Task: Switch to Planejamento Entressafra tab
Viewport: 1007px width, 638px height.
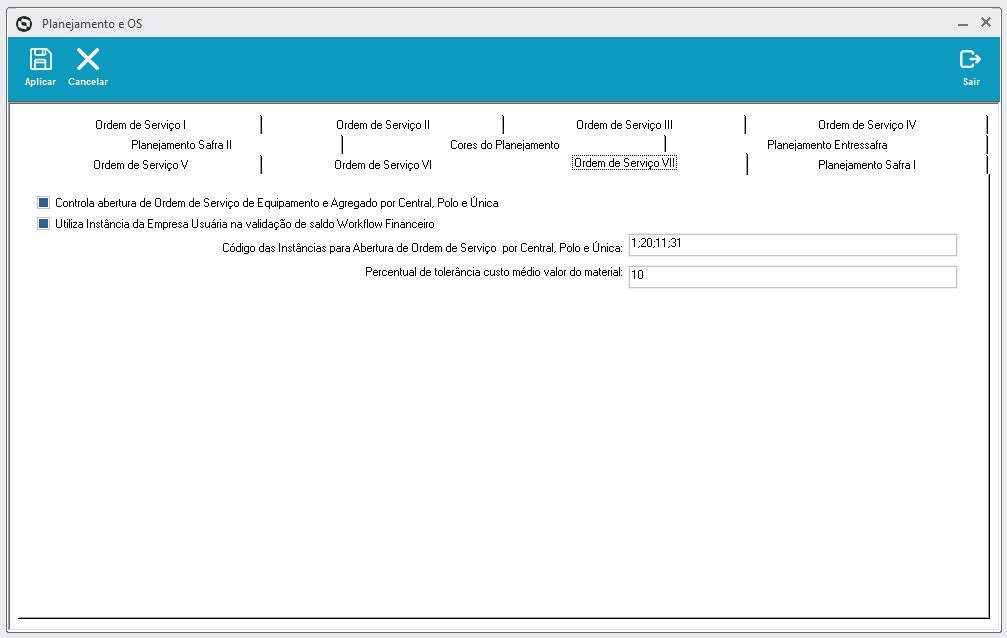Action: coord(827,145)
